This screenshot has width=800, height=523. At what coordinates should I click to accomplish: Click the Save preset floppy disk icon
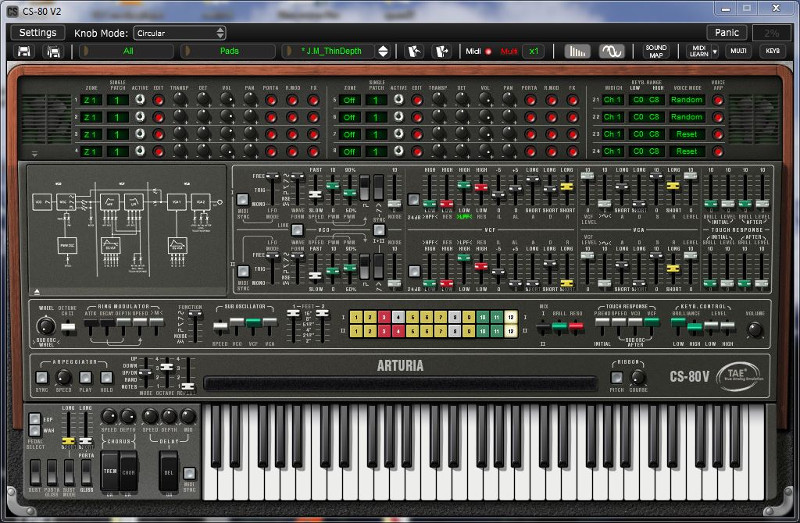pyautogui.click(x=24, y=51)
